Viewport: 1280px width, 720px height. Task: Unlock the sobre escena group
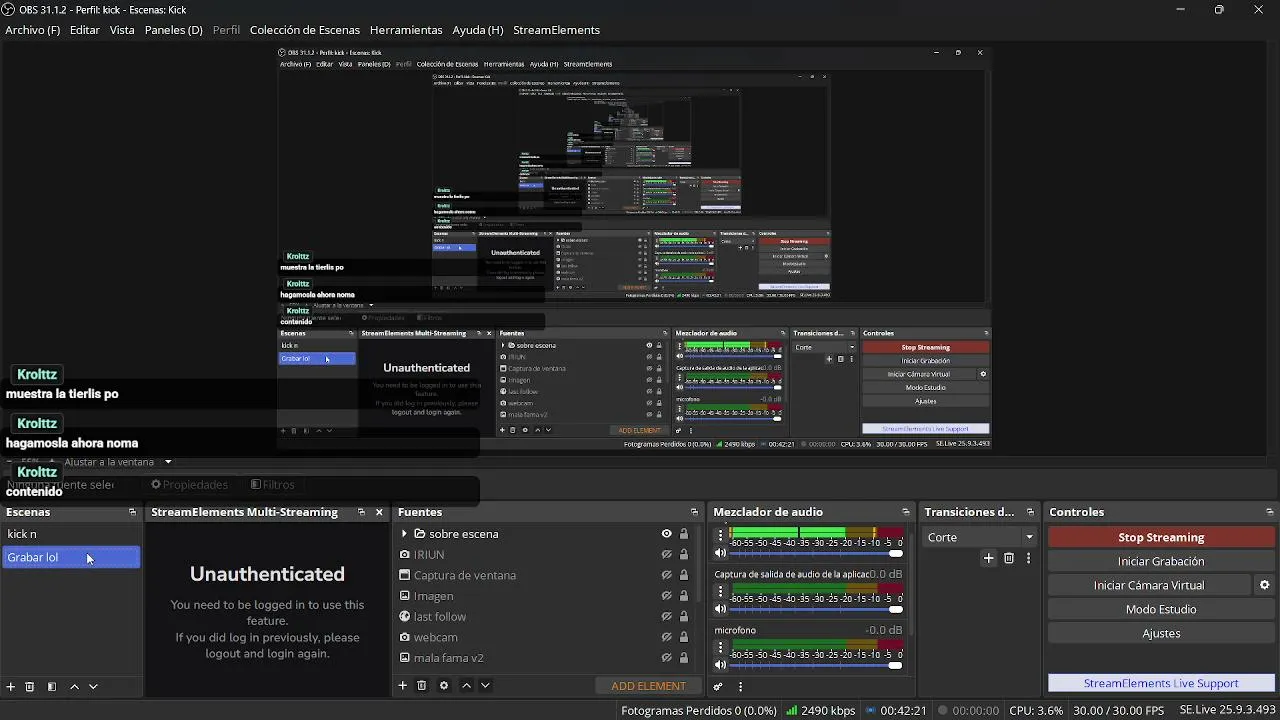click(684, 534)
